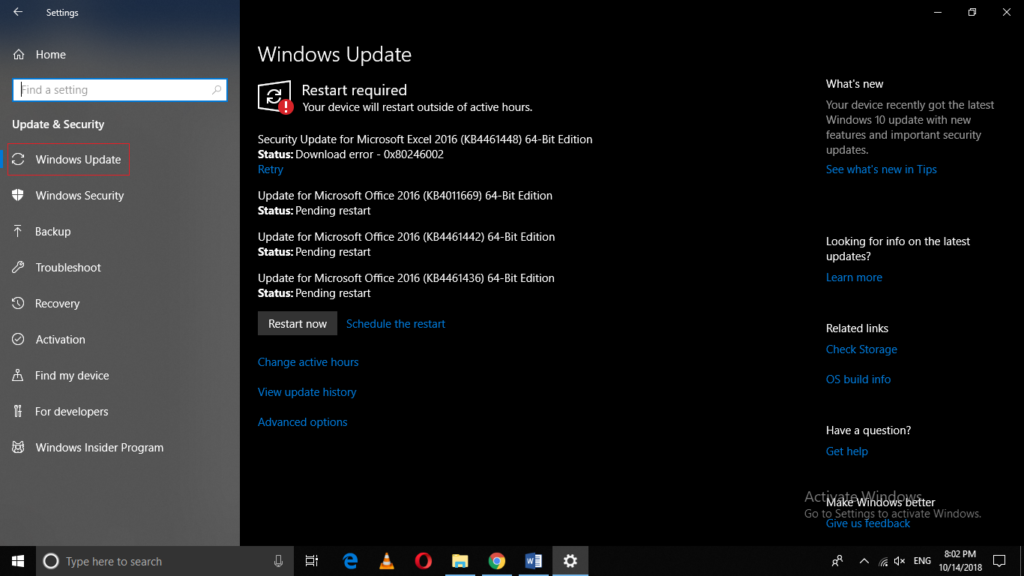Open Change active hours

tap(308, 362)
